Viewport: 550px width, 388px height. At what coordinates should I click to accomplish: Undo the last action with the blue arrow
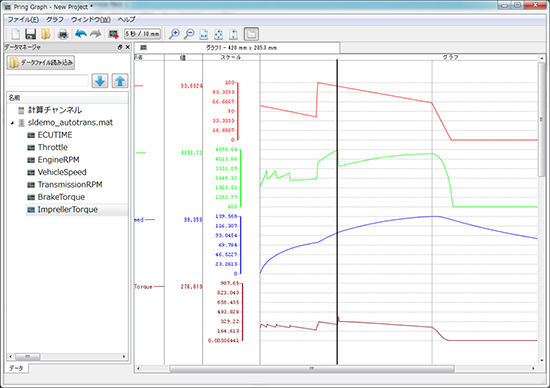[81, 34]
